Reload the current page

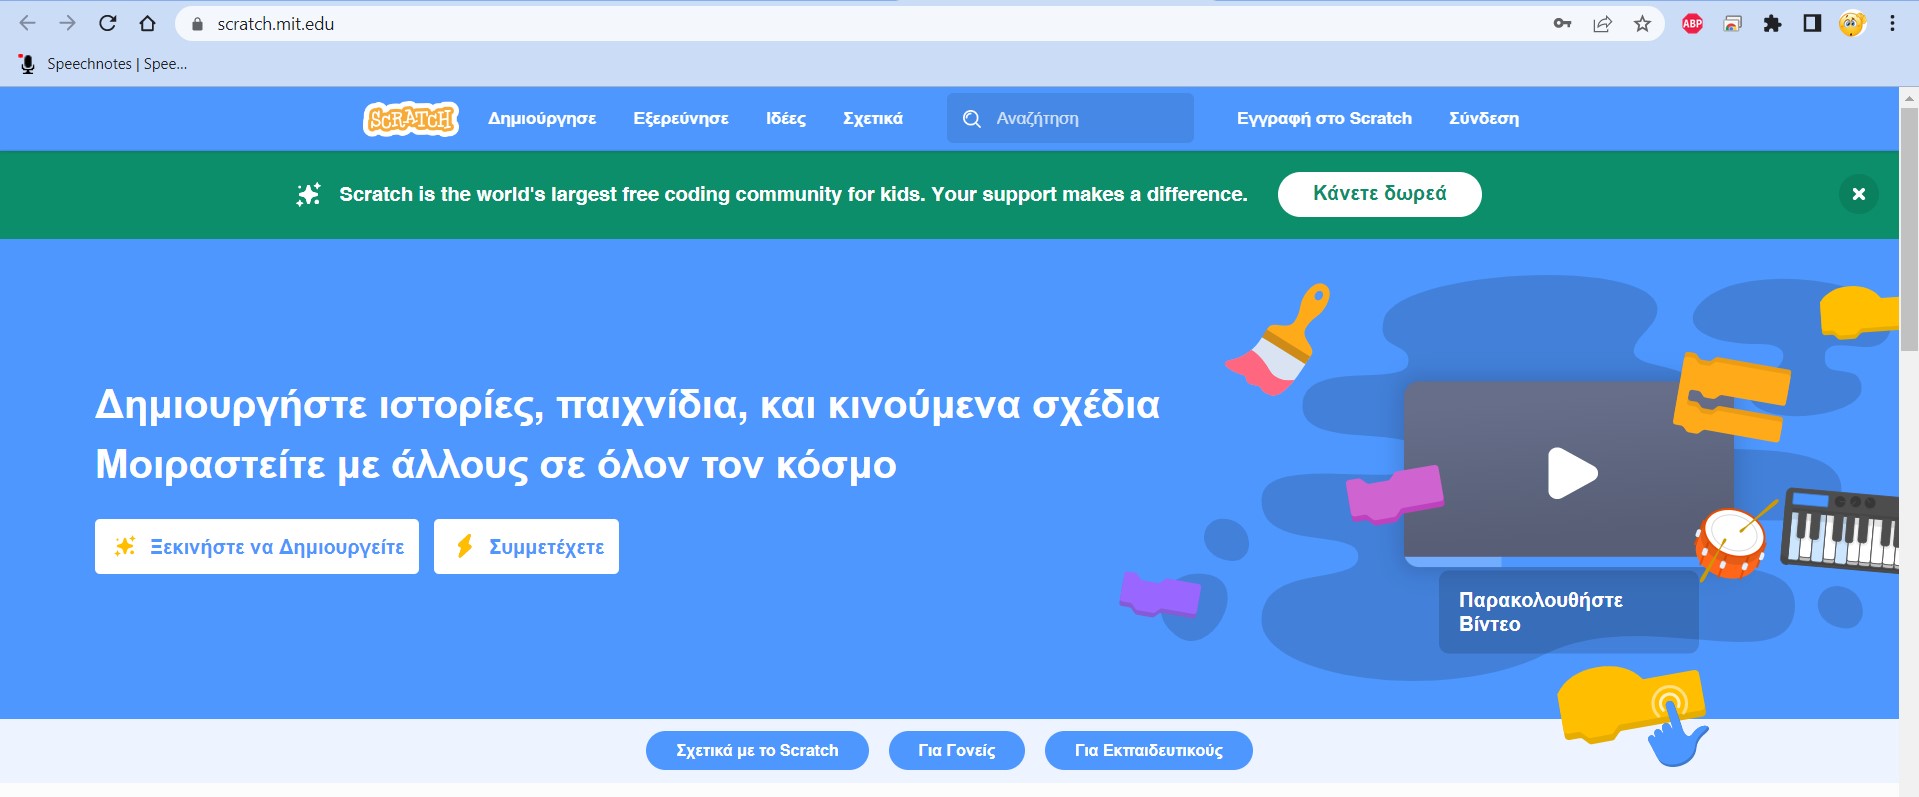108,23
